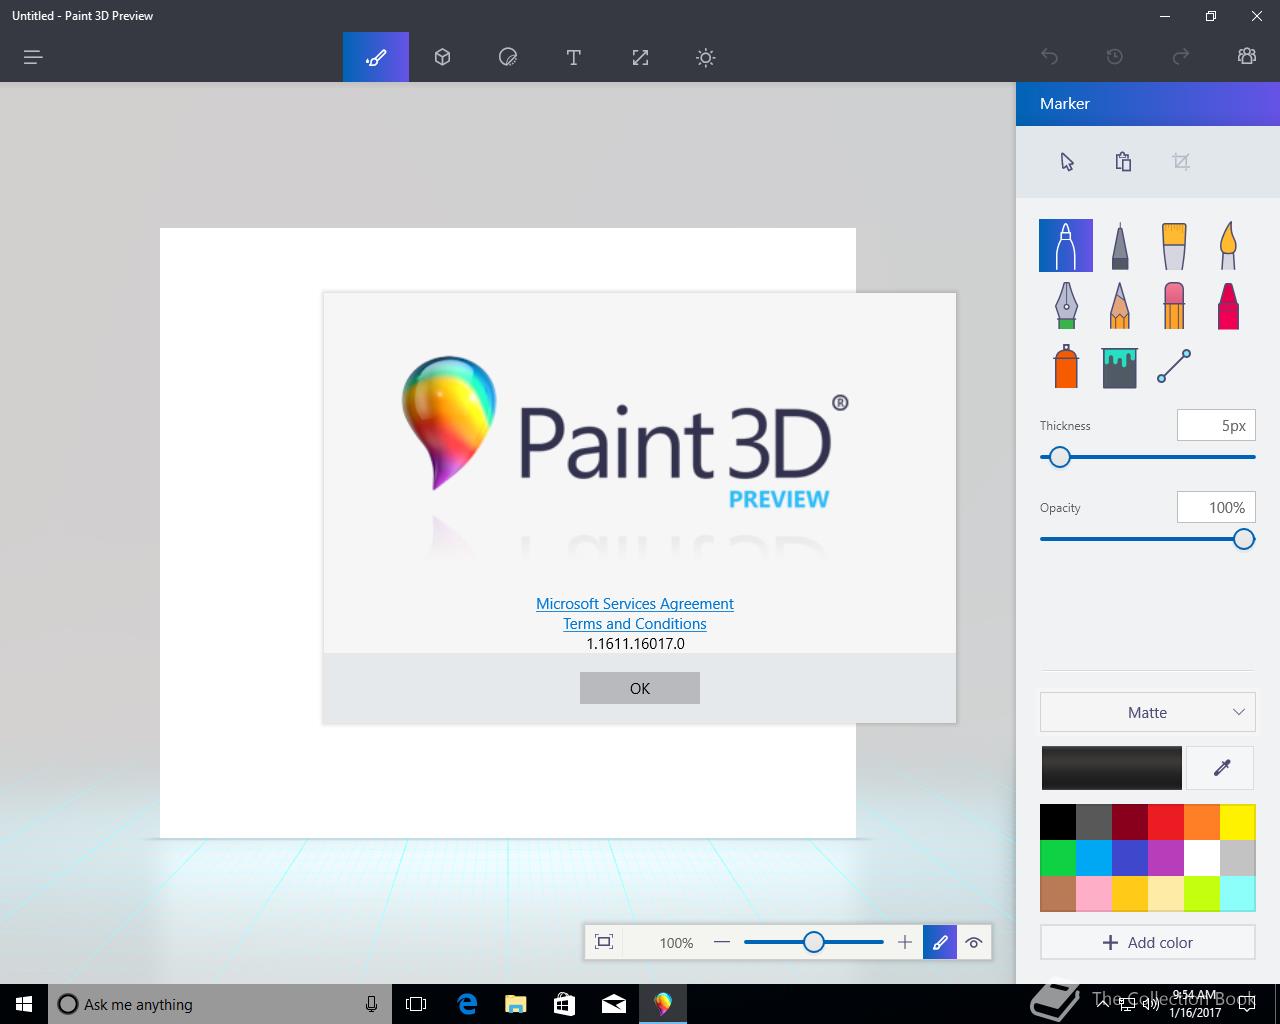Open the History clock icon
Image resolution: width=1280 pixels, height=1024 pixels.
click(x=1115, y=57)
